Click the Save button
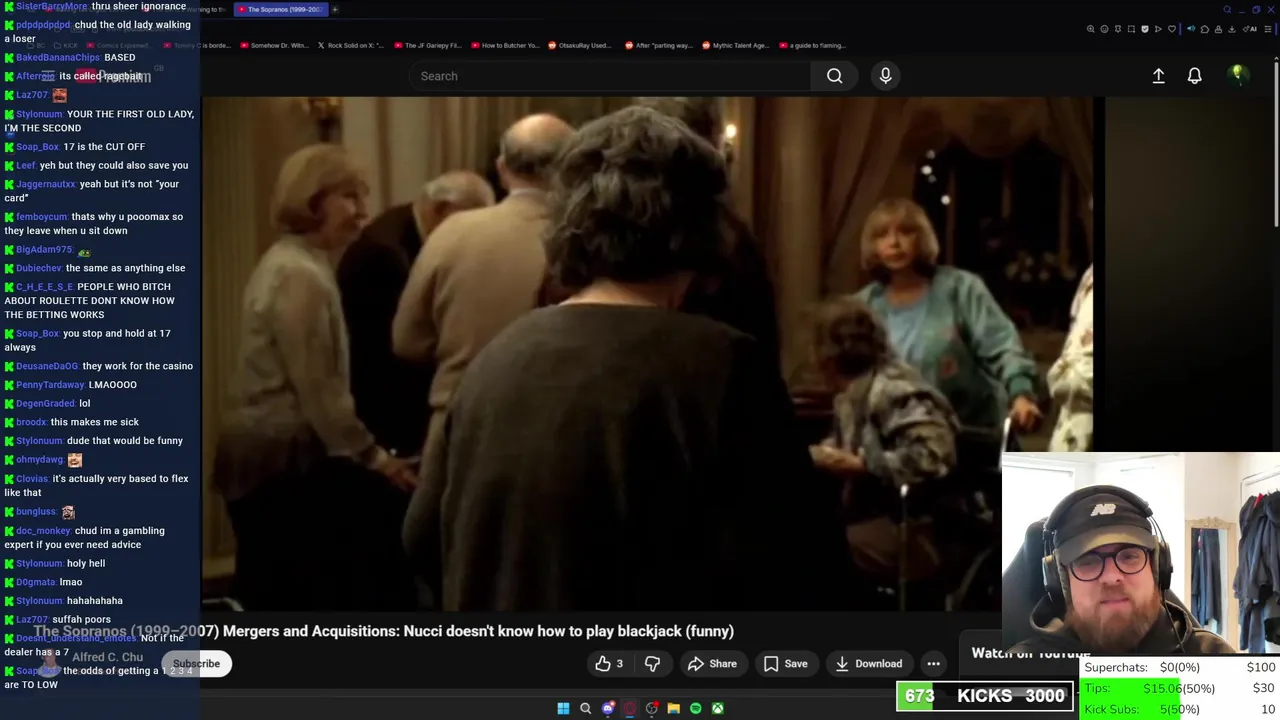 785,663
